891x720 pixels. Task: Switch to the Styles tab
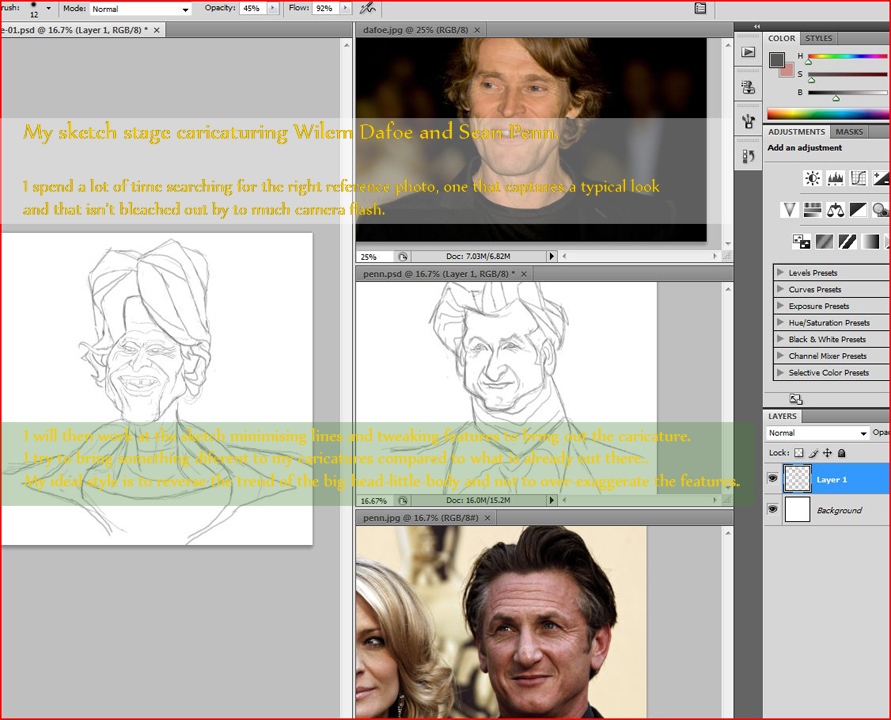click(x=819, y=39)
